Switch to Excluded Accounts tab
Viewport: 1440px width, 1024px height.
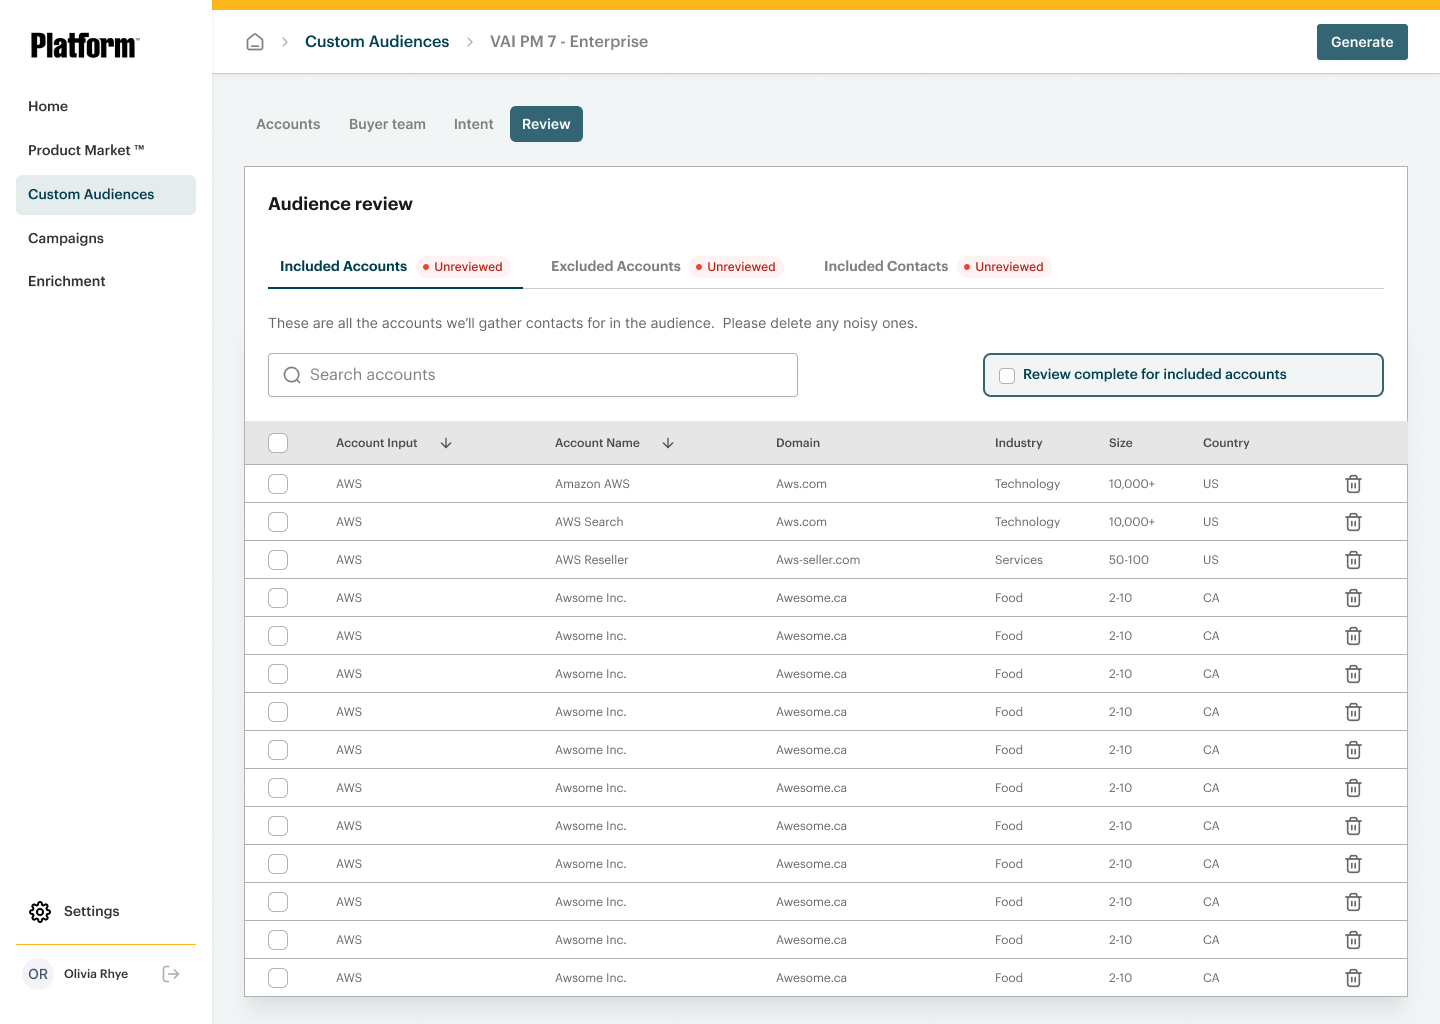point(616,267)
